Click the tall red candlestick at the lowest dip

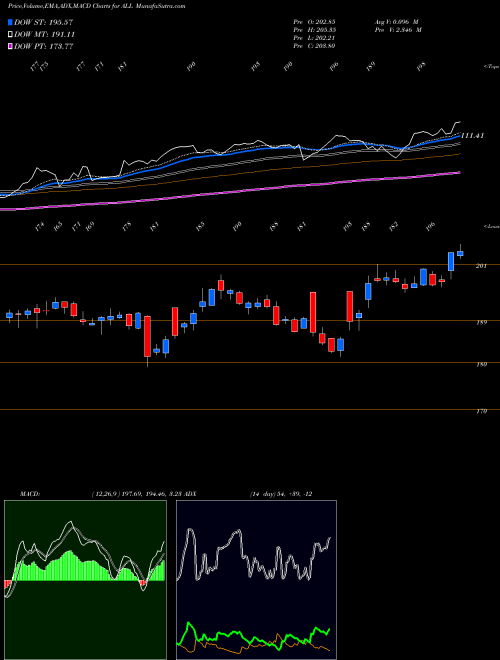147,336
